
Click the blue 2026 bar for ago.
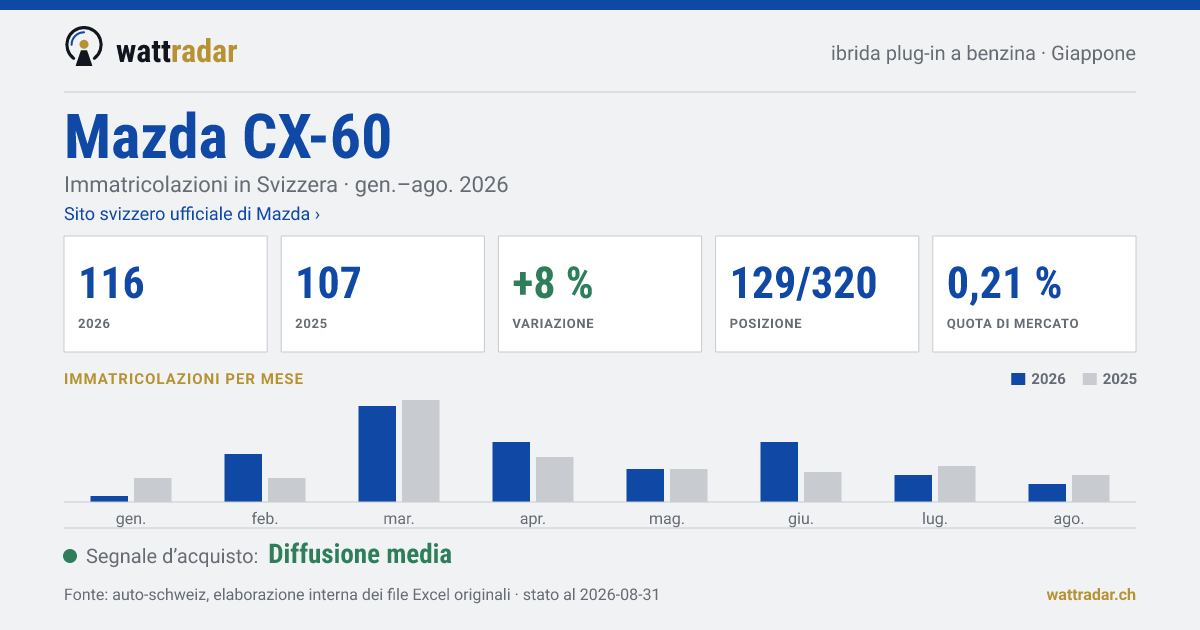[1047, 493]
